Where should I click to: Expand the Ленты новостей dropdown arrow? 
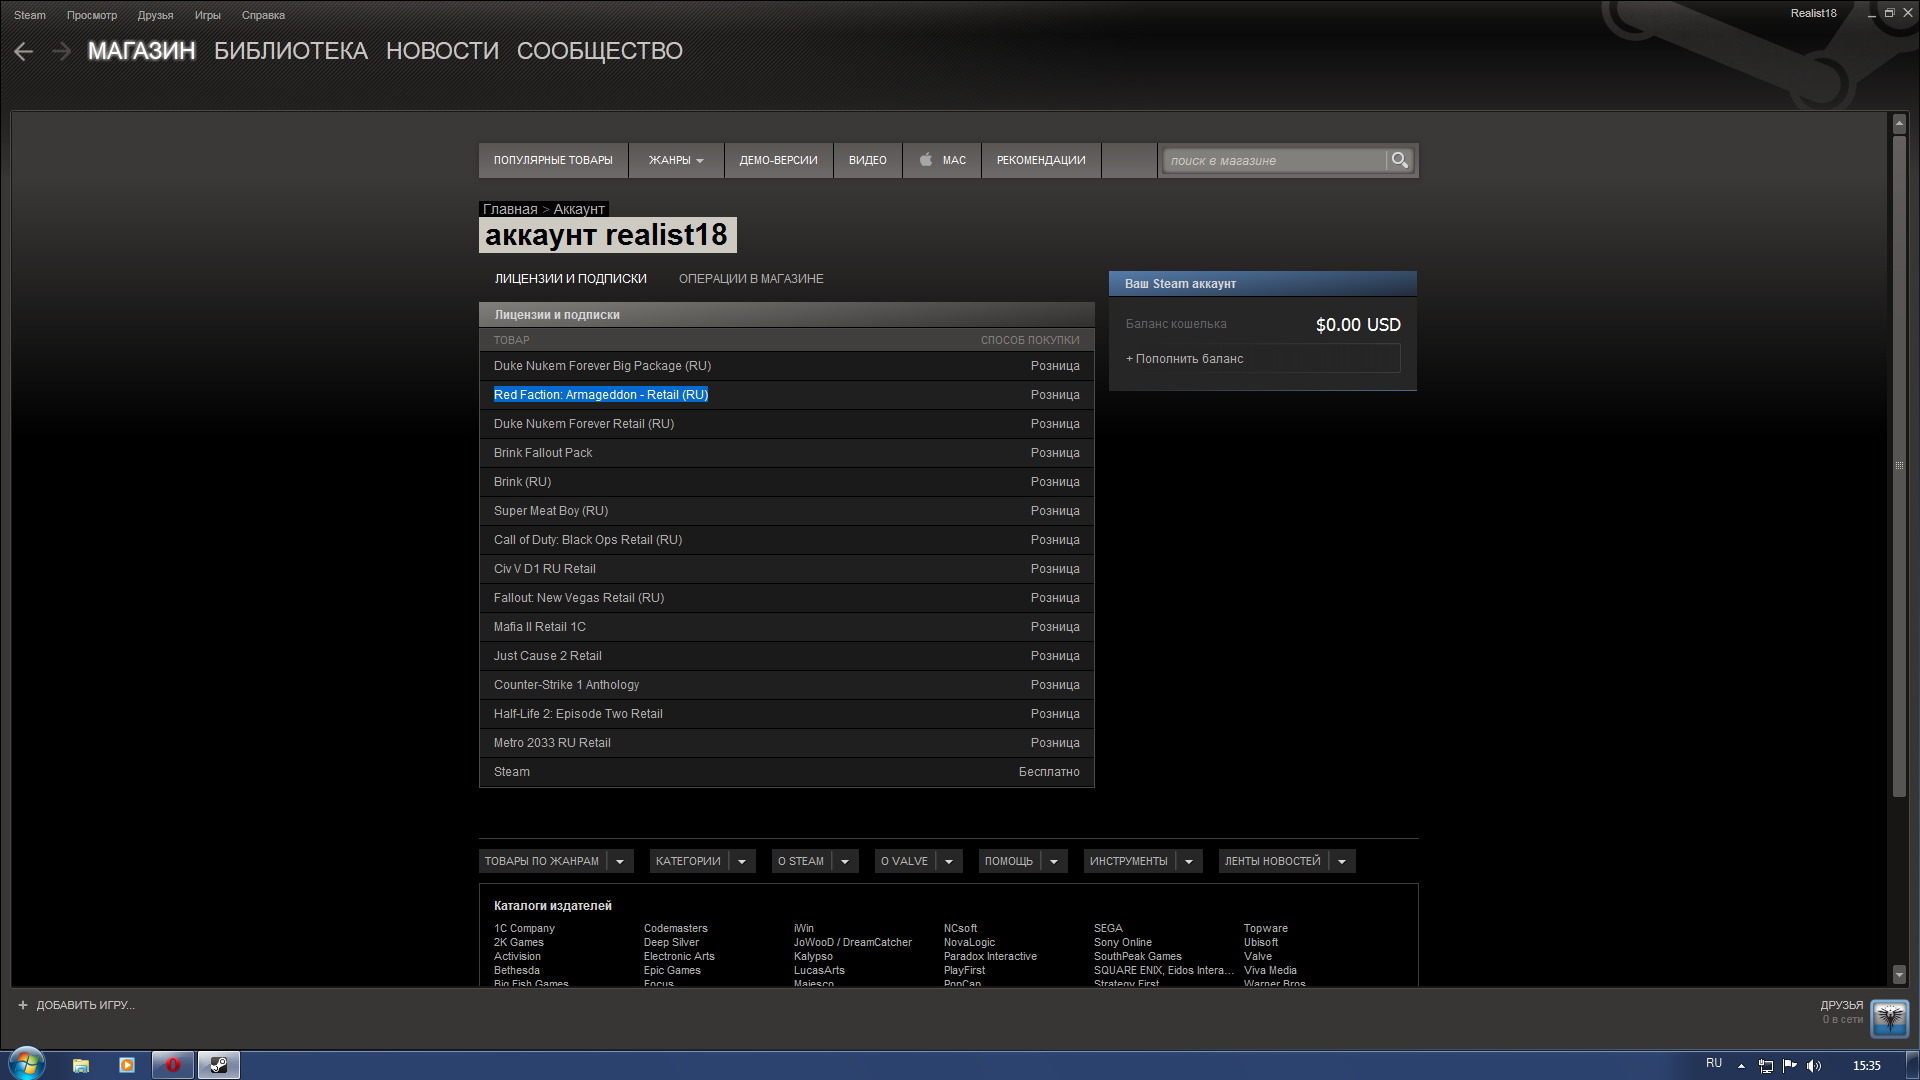1342,861
